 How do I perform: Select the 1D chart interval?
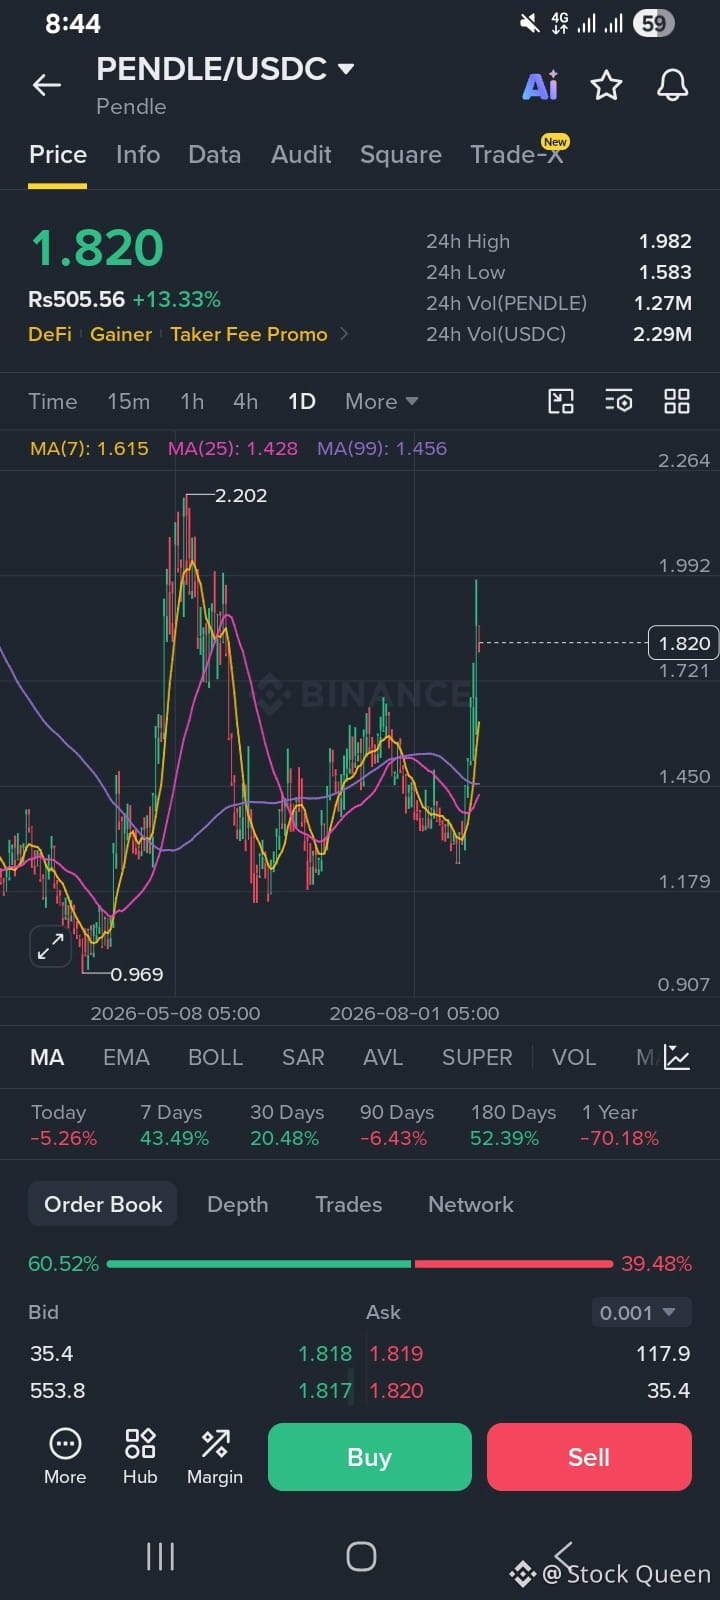[x=302, y=401]
